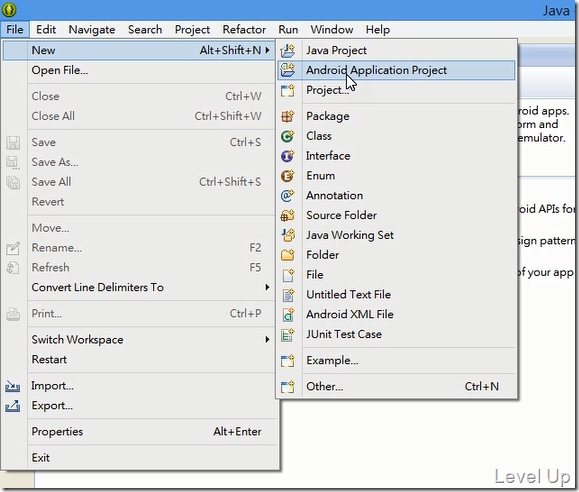Open the Window menu

pos(332,30)
